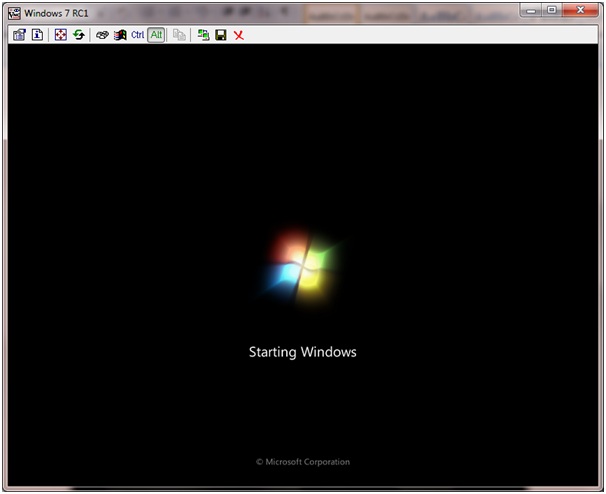Toggle the pressed Alt key button
606x494 pixels.
tap(156, 35)
